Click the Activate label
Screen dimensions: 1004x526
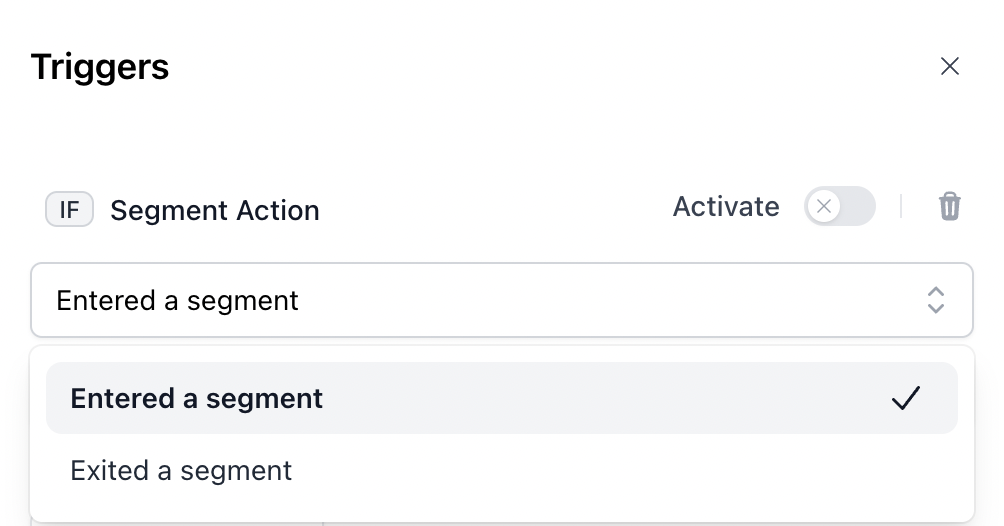(726, 206)
